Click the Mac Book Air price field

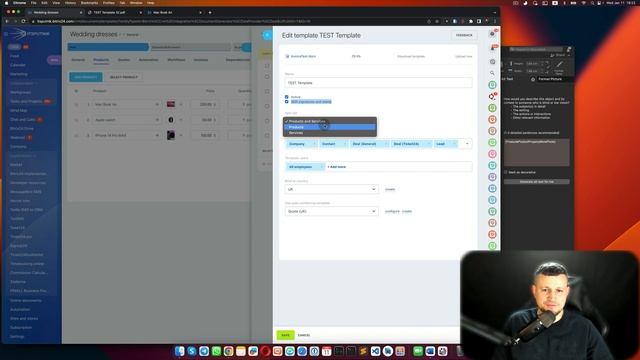205,104
